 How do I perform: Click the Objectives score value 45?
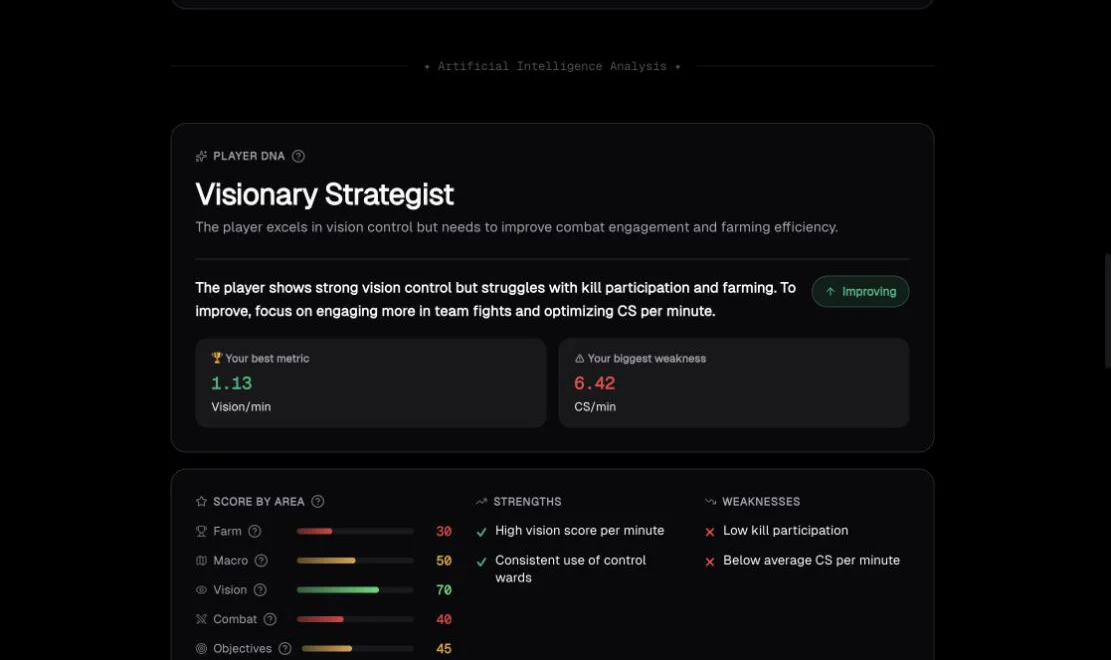(444, 649)
